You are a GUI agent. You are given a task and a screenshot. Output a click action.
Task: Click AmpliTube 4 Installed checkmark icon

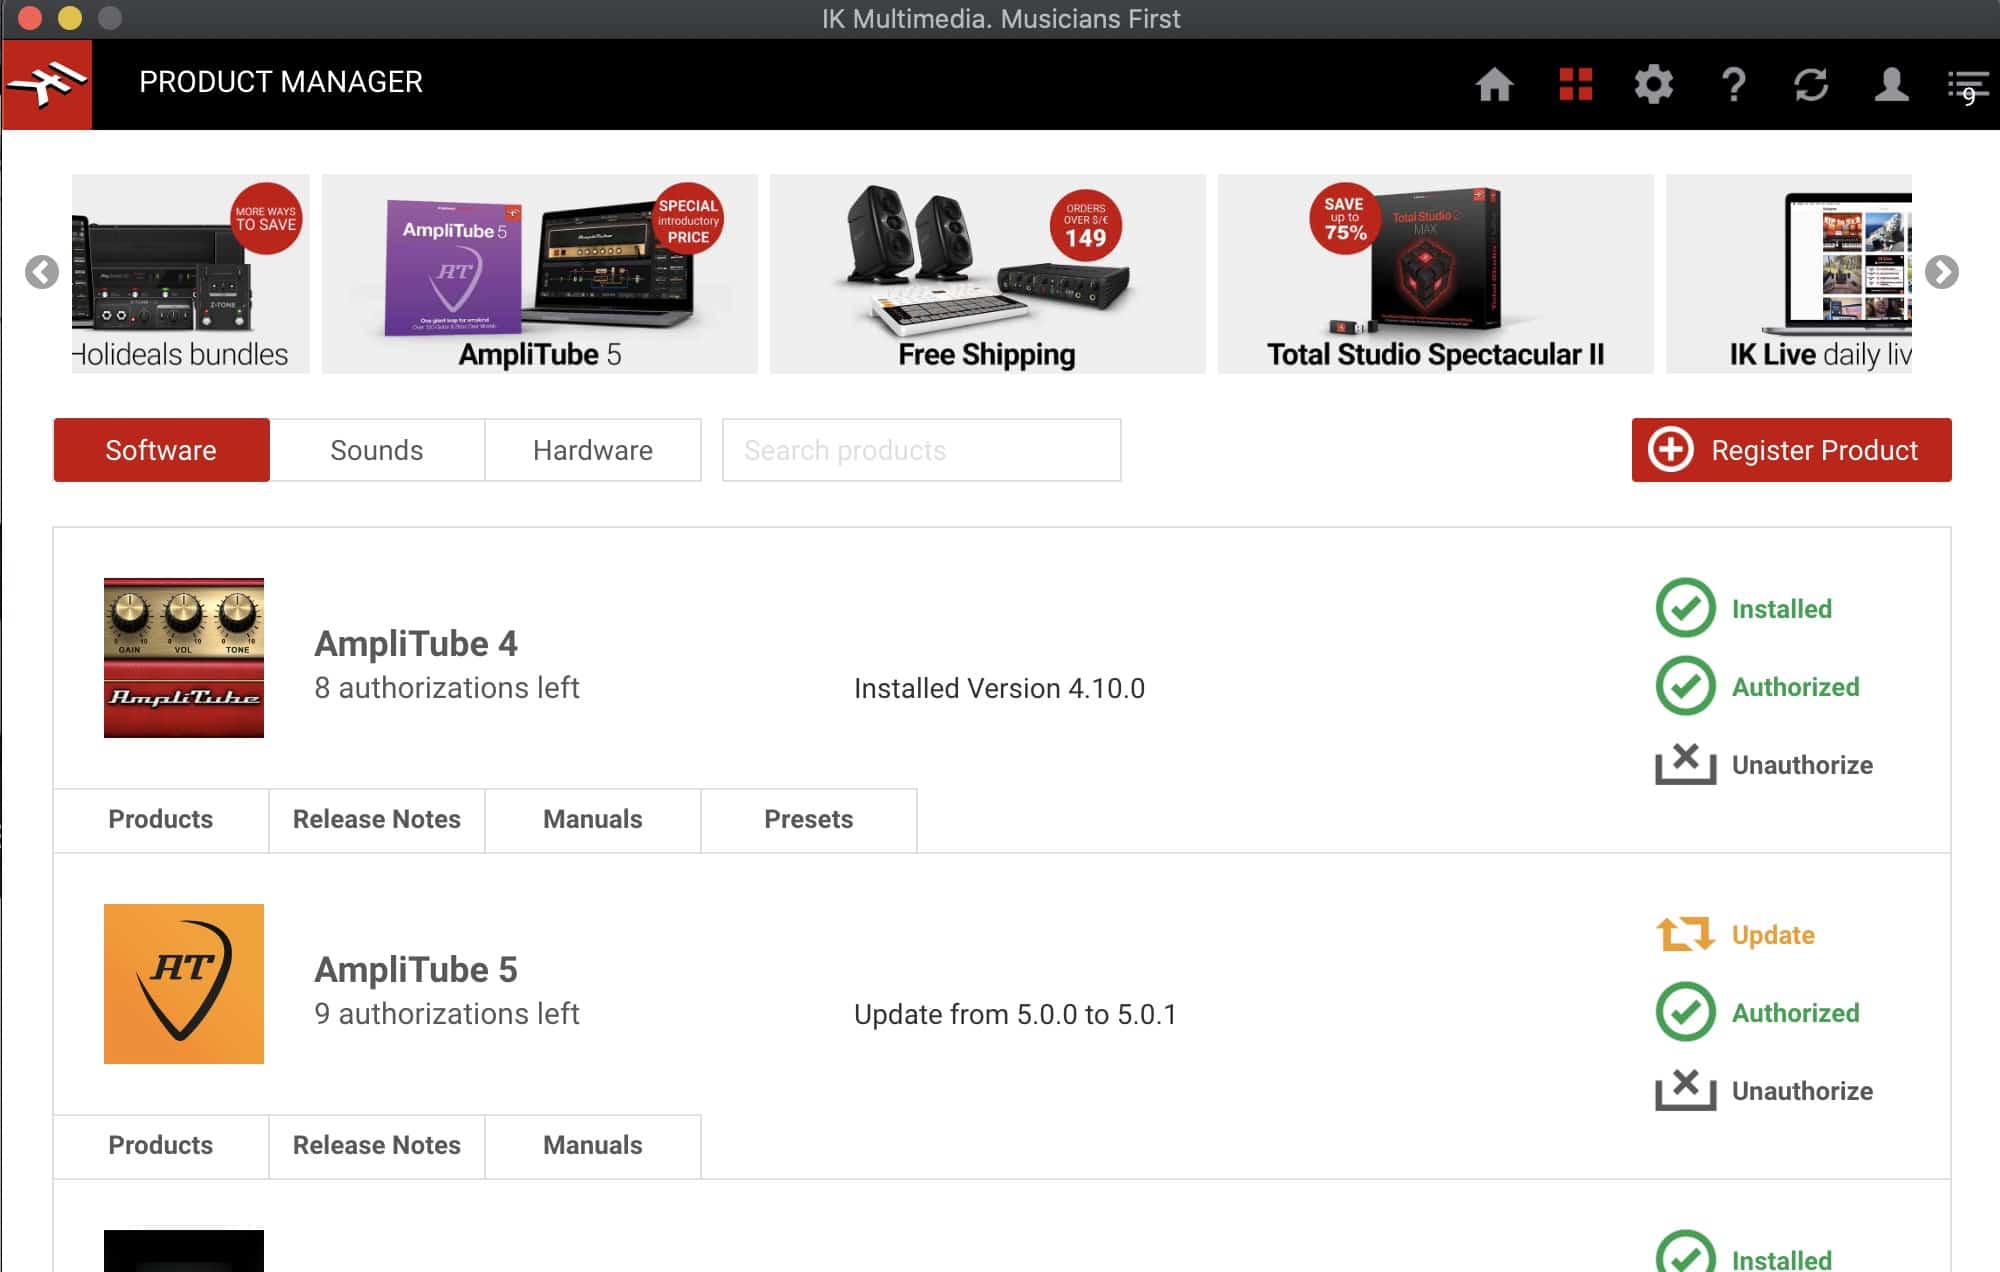[x=1686, y=608]
